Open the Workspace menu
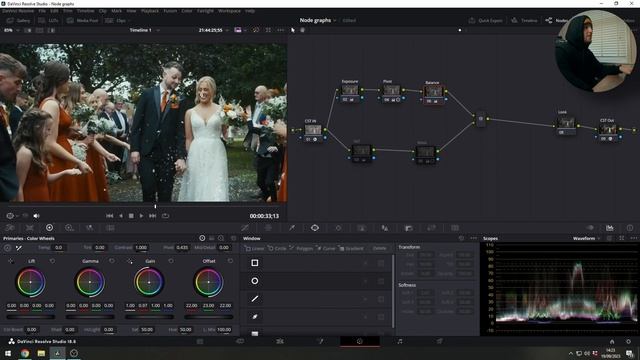Image resolution: width=640 pixels, height=360 pixels. coord(229,11)
